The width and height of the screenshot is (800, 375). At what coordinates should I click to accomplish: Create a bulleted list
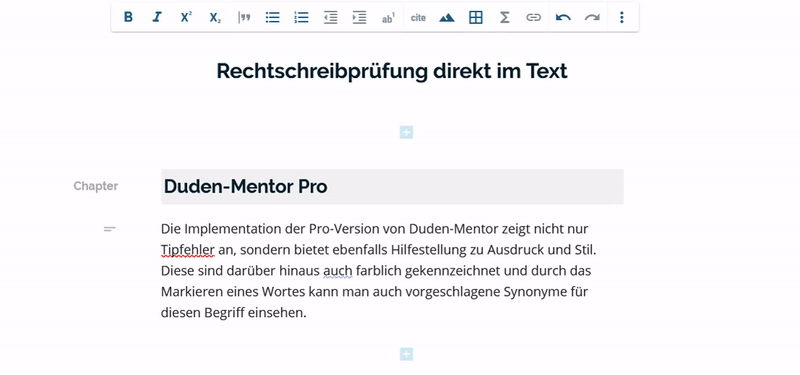[x=273, y=17]
